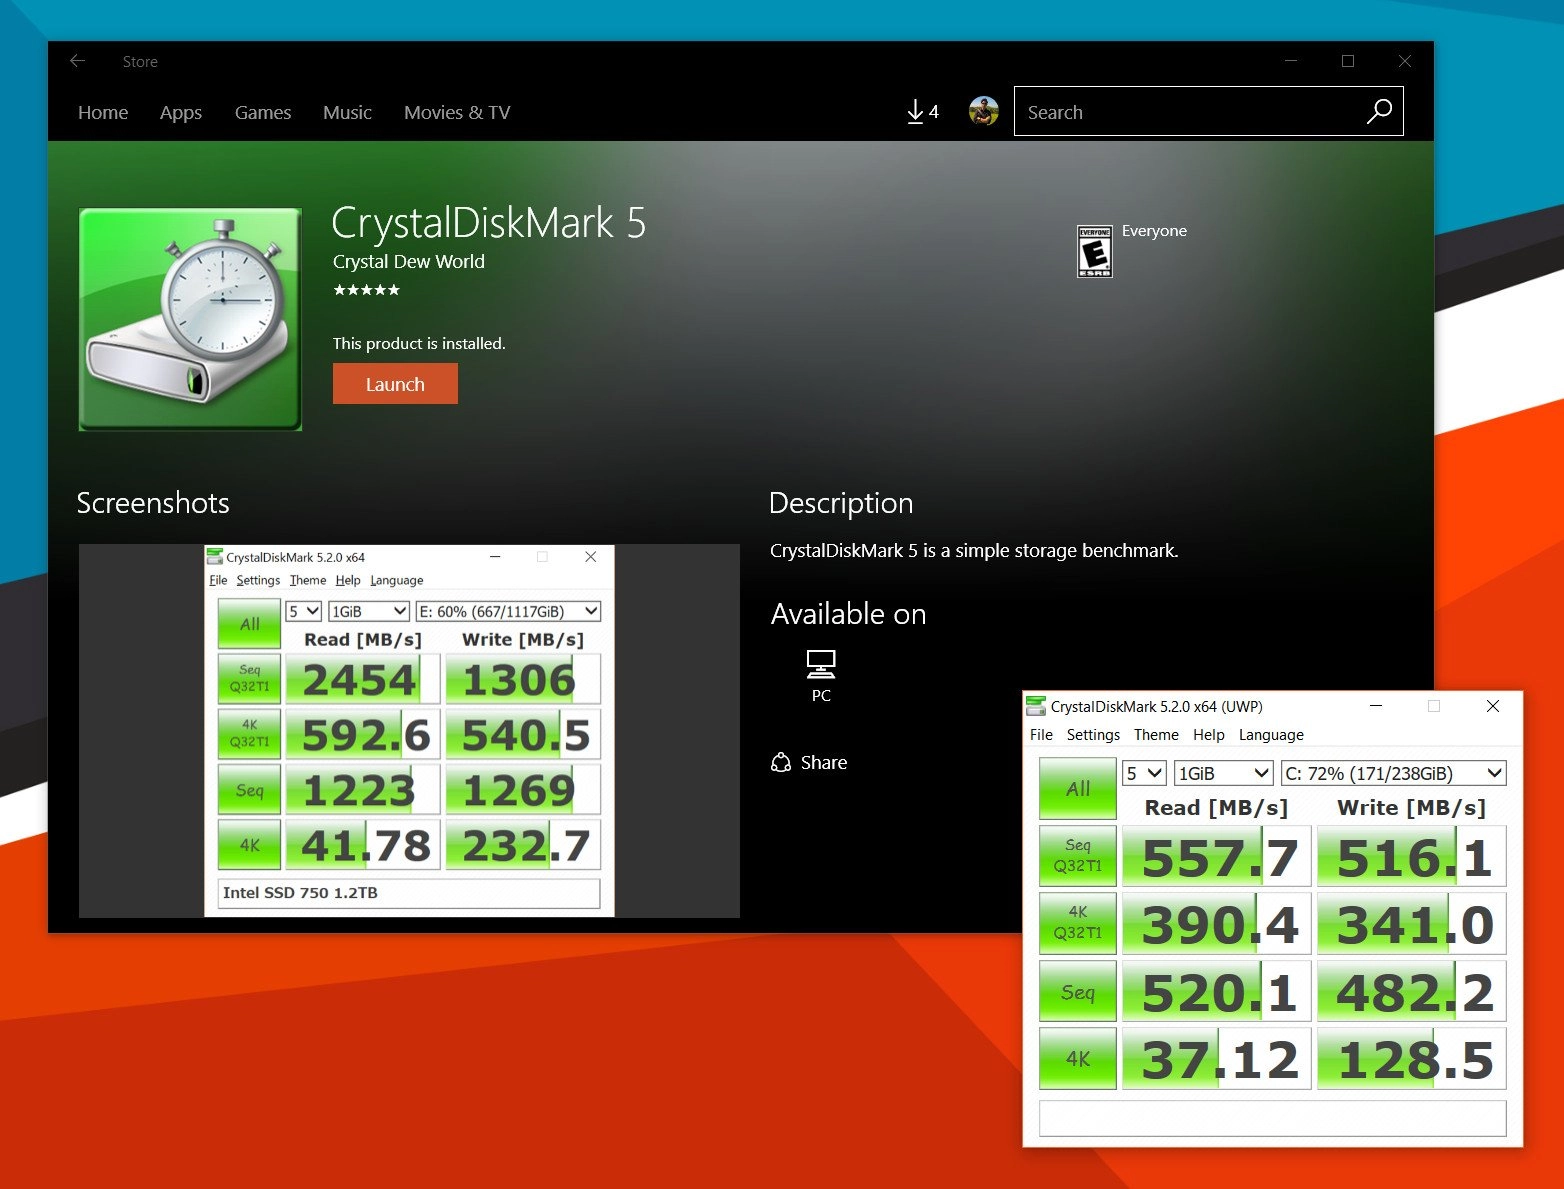
Task: Maximize the Store window
Action: click(1348, 61)
